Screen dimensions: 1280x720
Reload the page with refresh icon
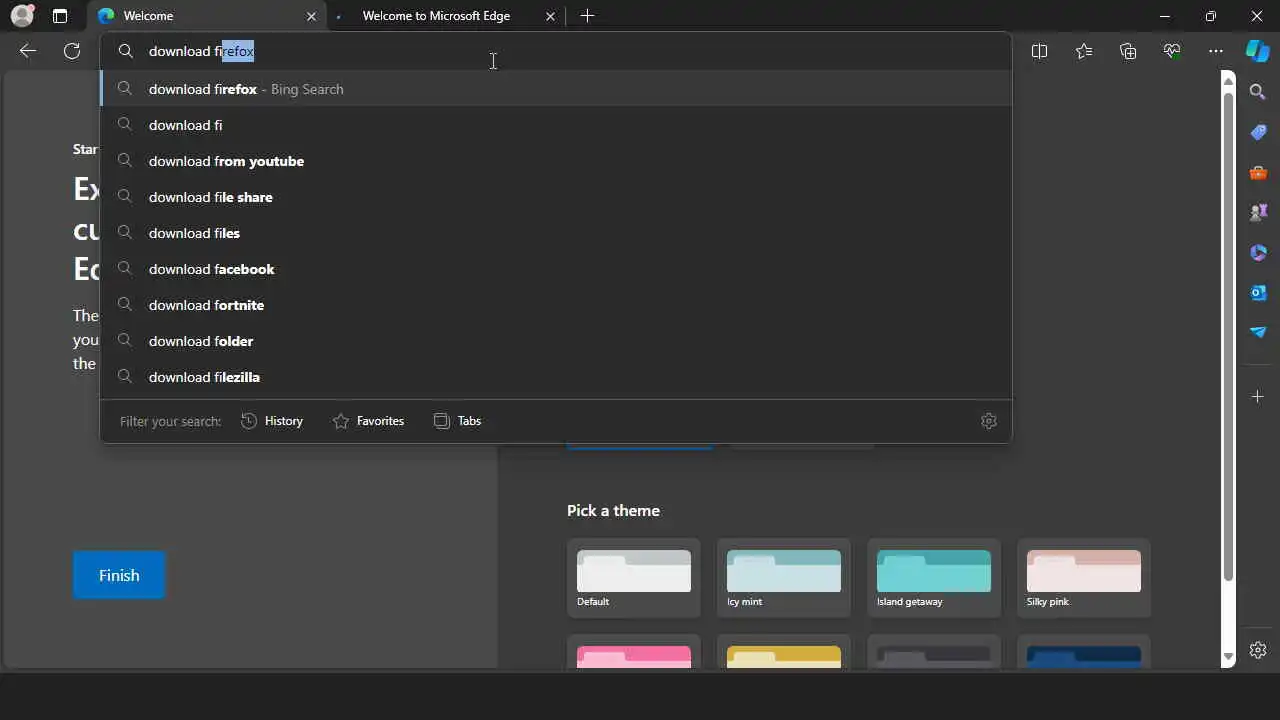pos(72,51)
